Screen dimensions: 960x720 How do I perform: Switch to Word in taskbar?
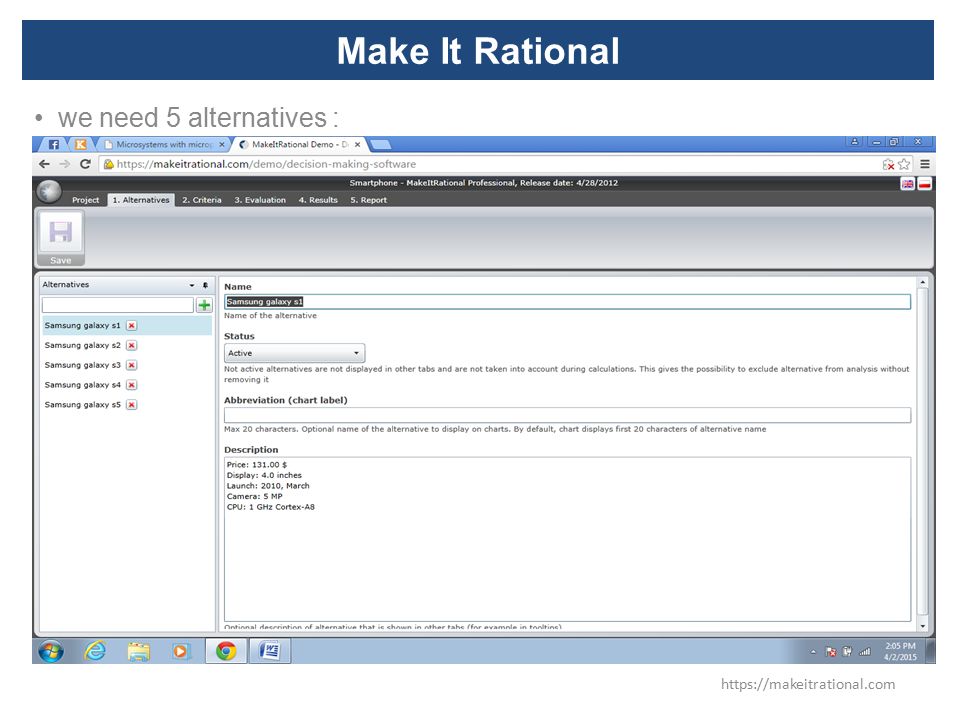point(270,651)
